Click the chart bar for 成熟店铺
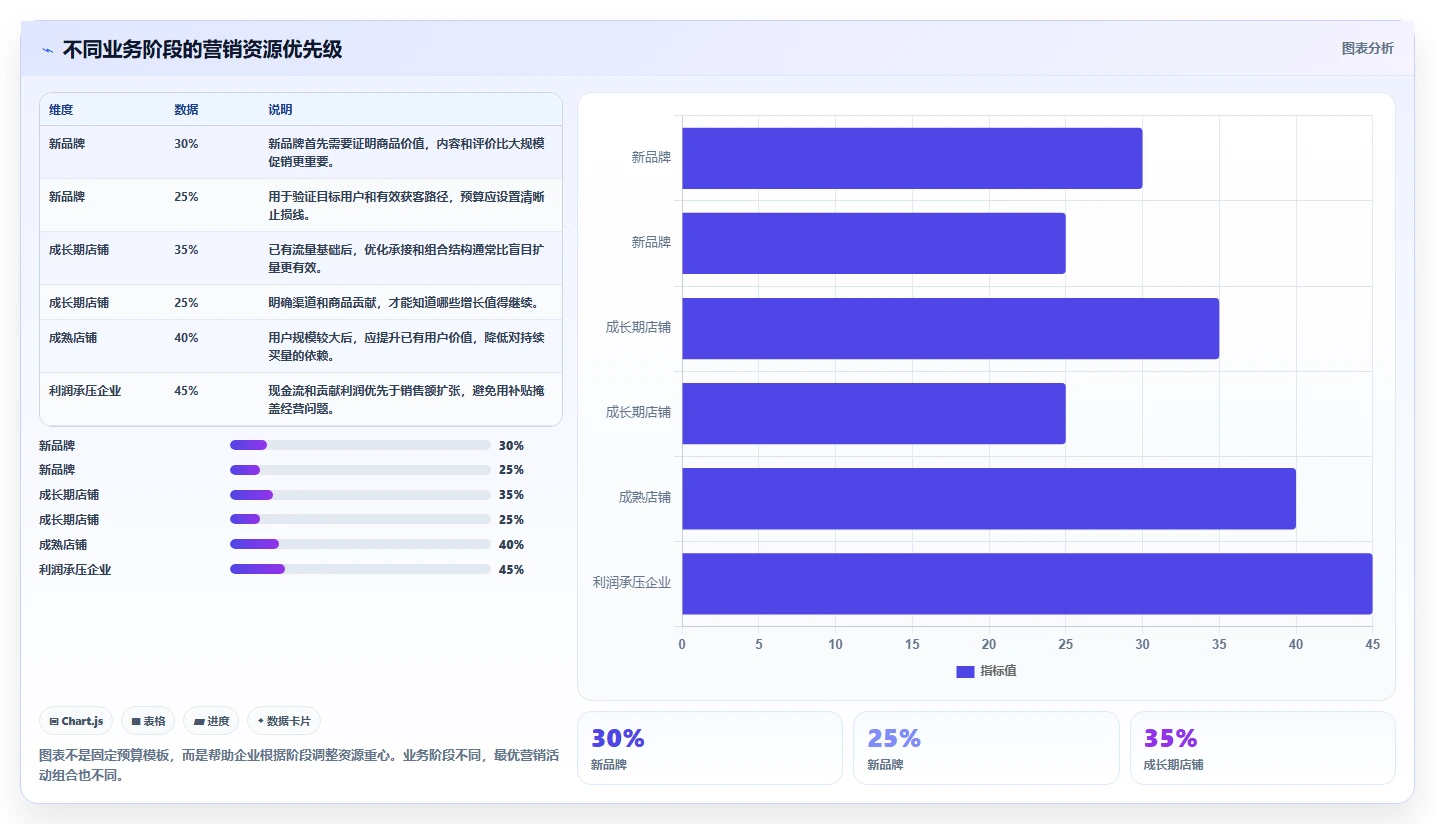Screen dimensions: 1435x824 coord(989,499)
